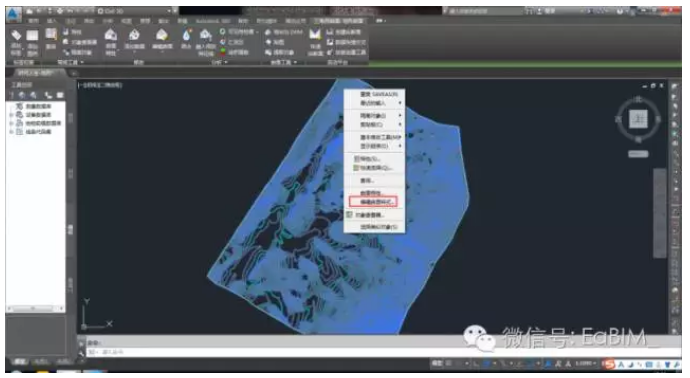
Task: Expand the last node in Toolspace tree
Action: (x=11, y=132)
